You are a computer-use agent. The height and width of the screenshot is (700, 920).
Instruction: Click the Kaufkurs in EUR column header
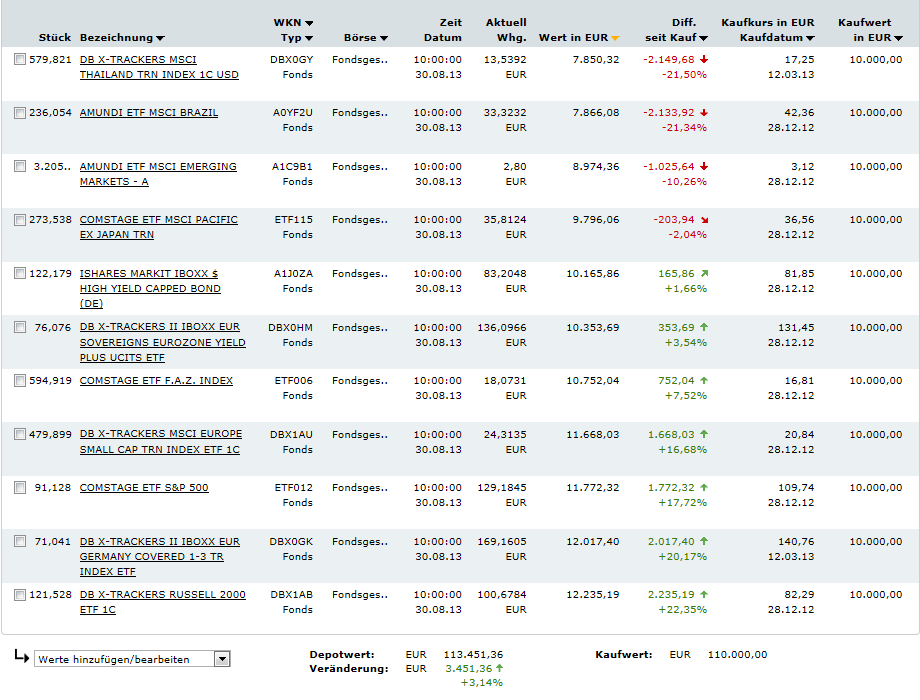coord(767,22)
